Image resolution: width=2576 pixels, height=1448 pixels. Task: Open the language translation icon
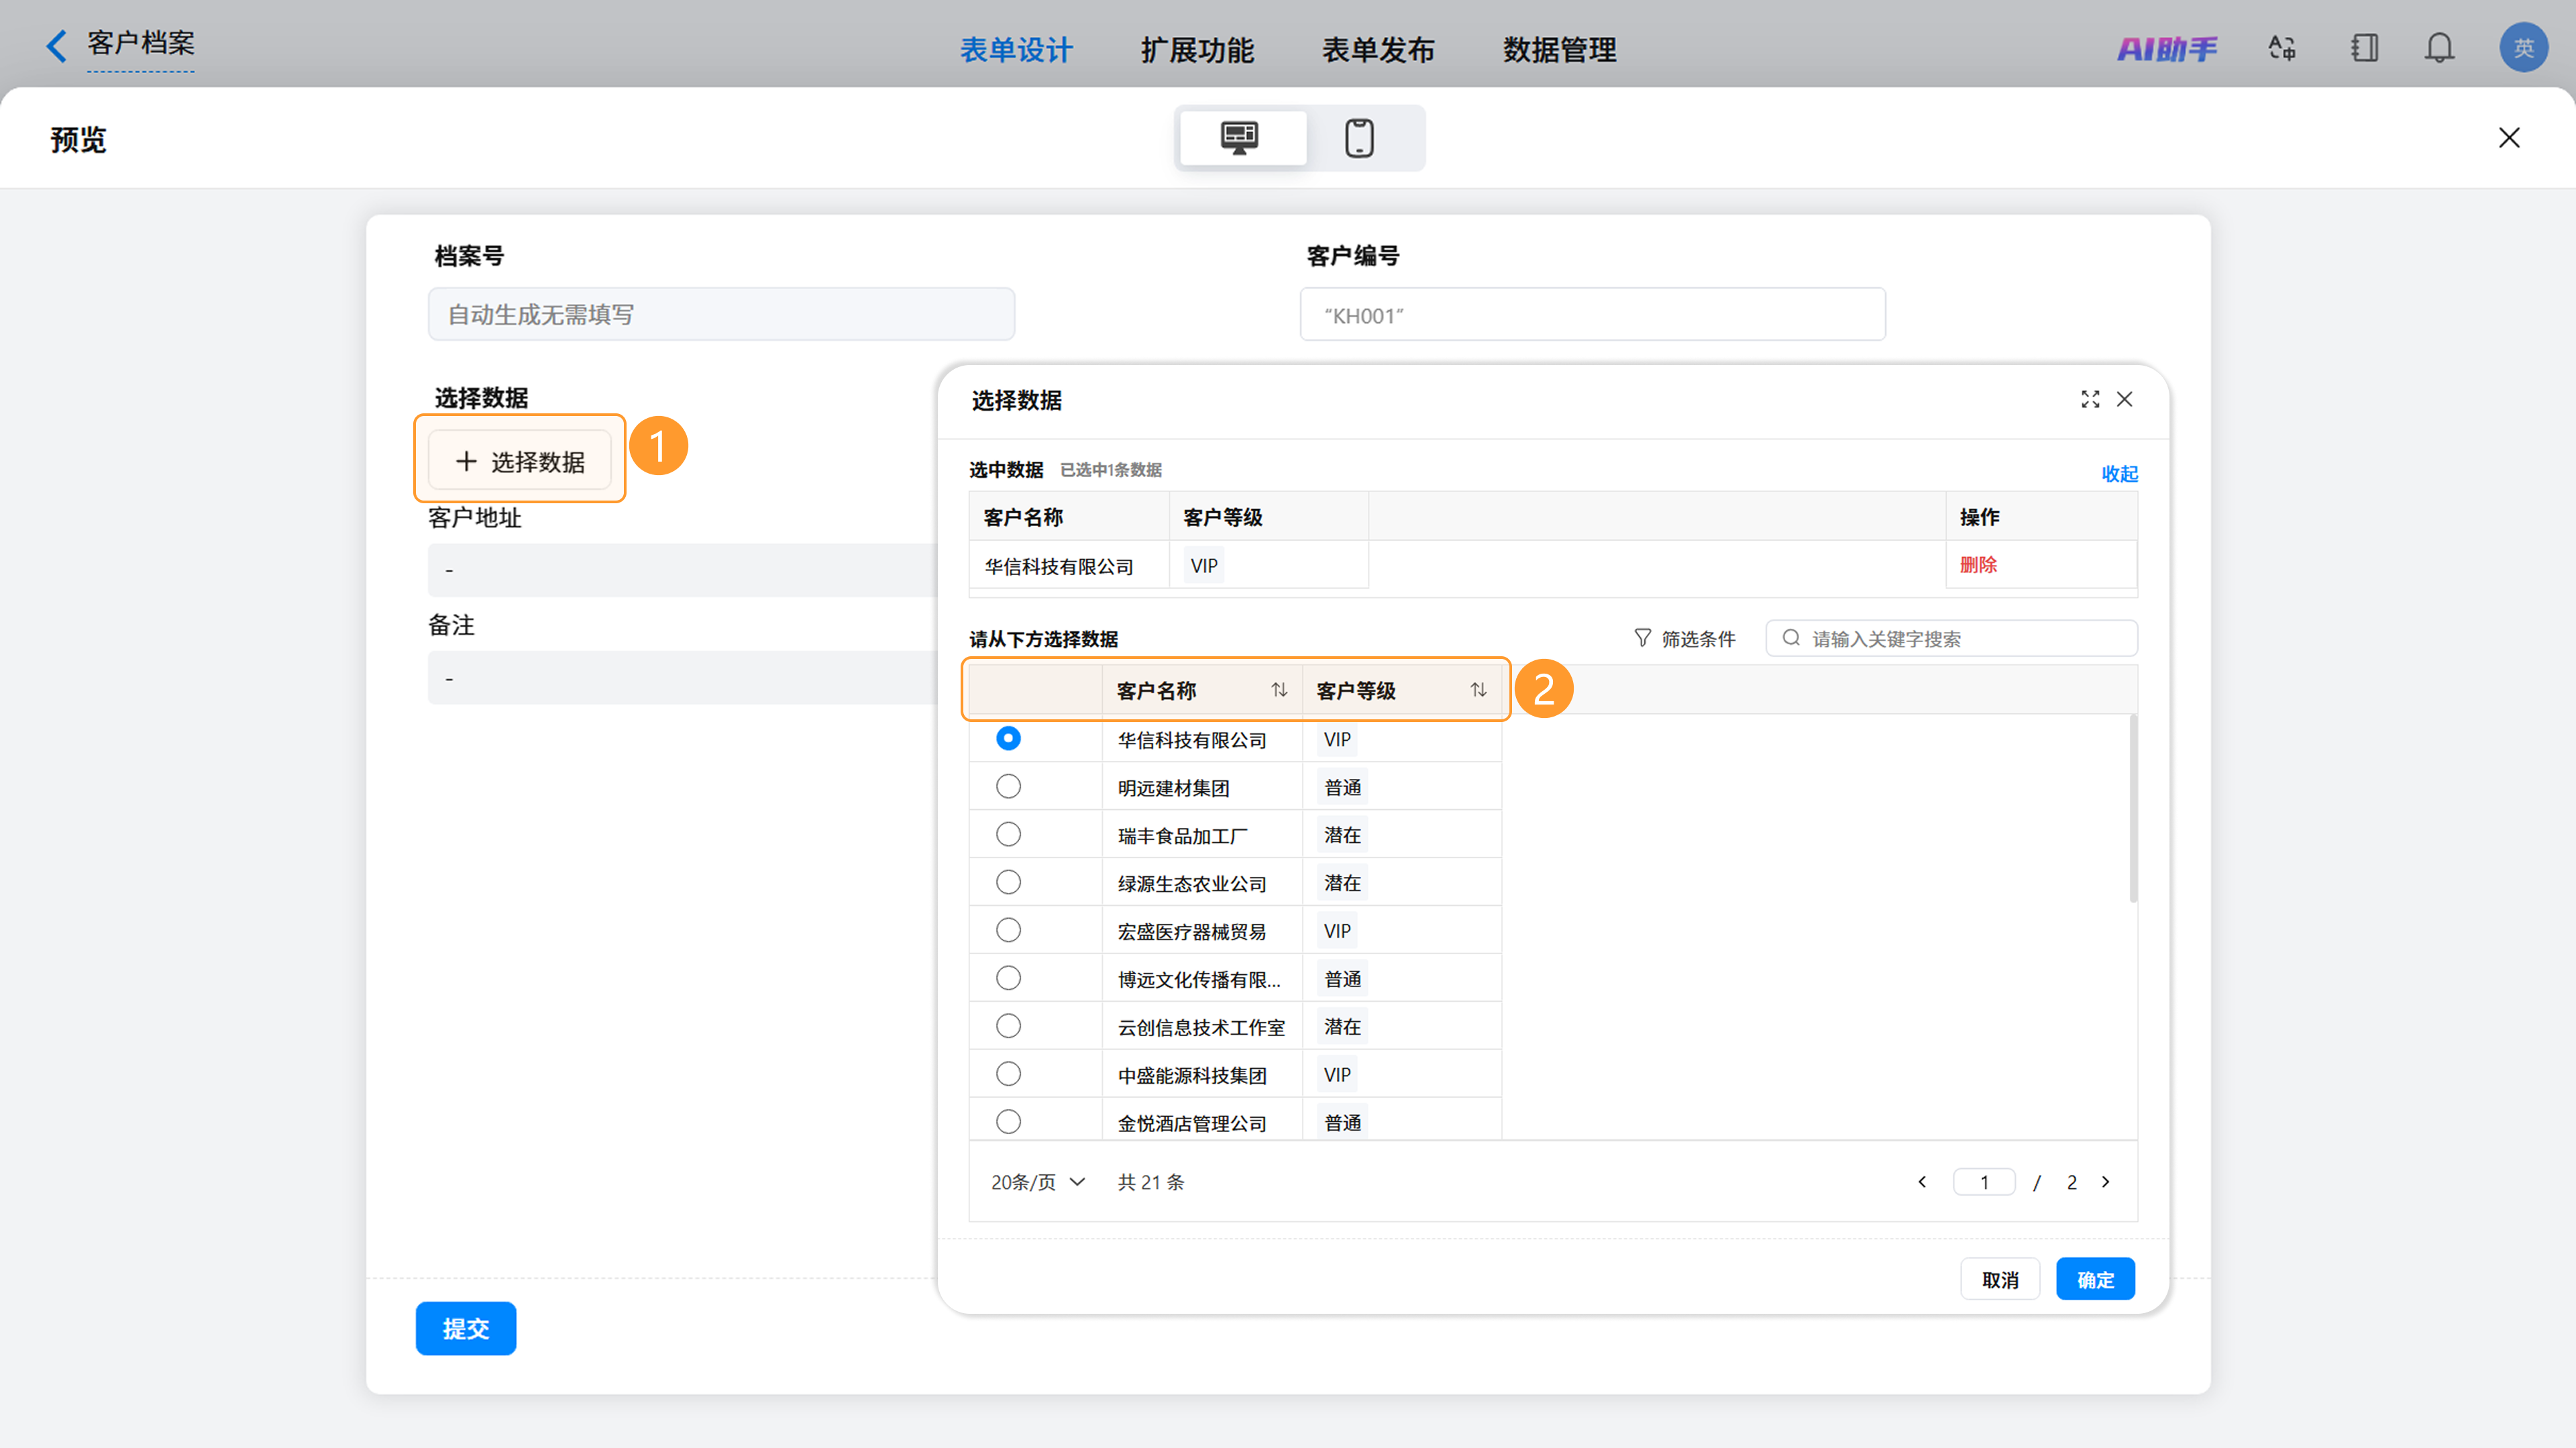[2282, 48]
